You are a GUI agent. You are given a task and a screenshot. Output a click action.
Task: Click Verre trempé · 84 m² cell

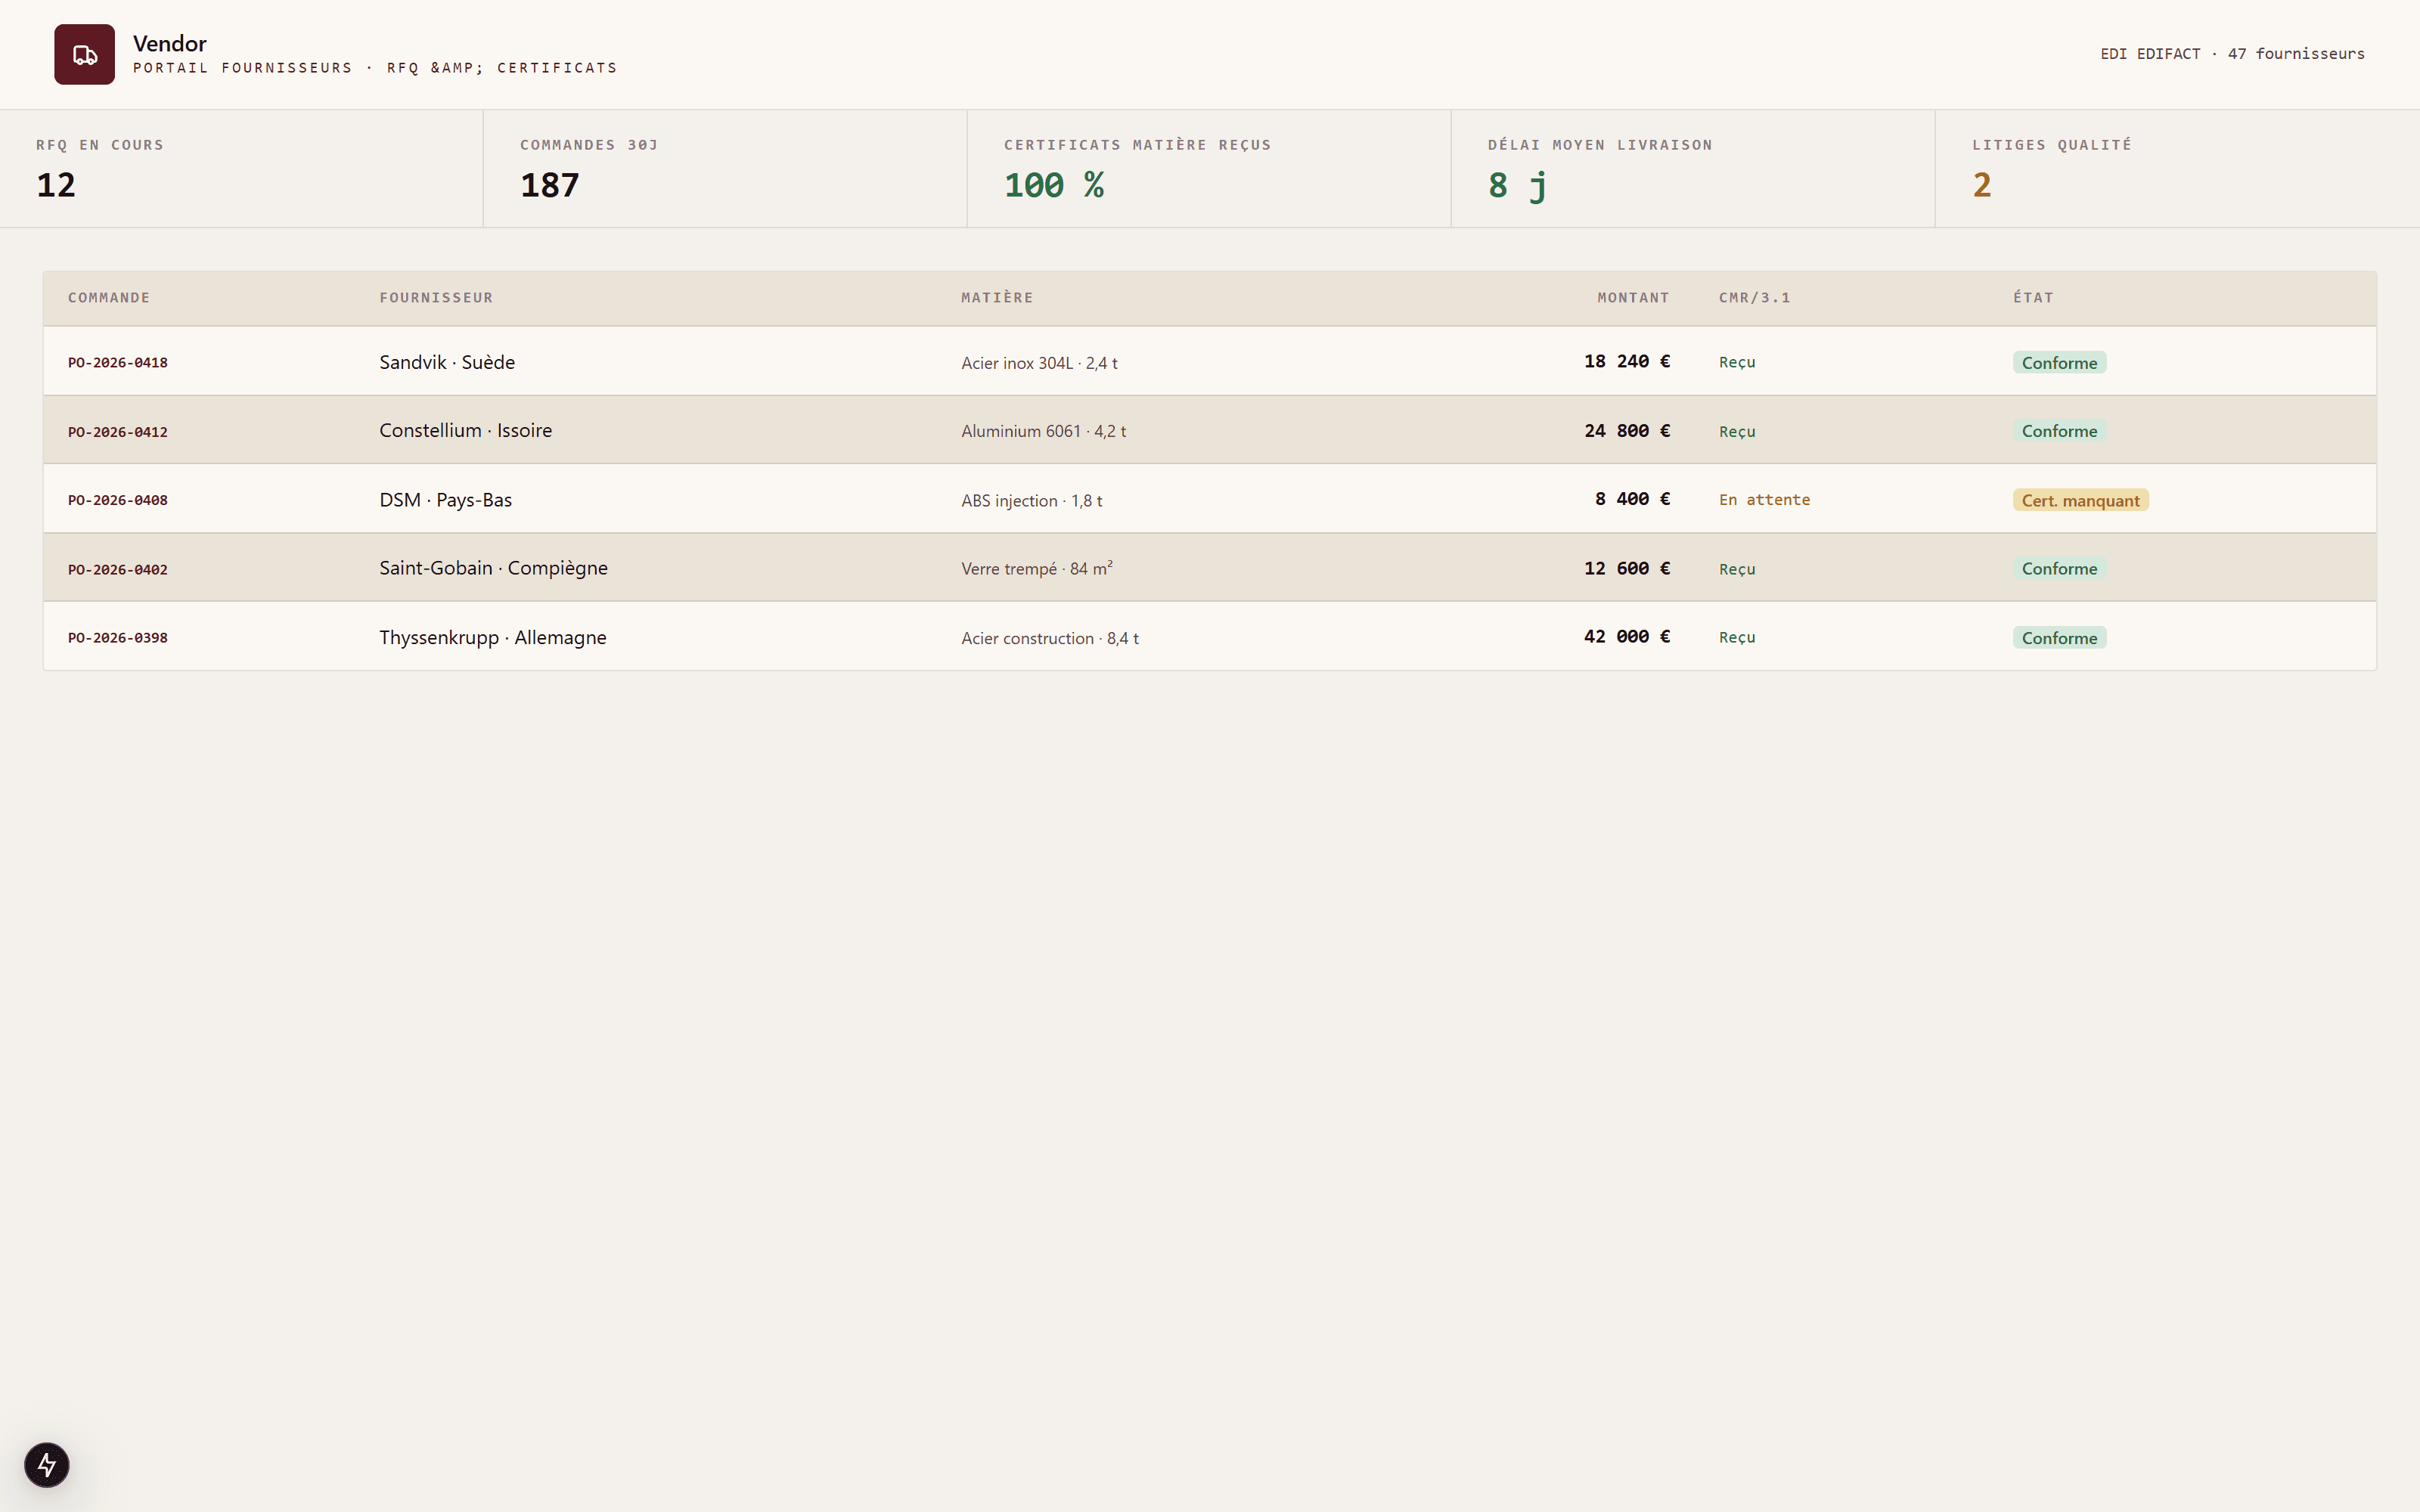click(x=1036, y=568)
